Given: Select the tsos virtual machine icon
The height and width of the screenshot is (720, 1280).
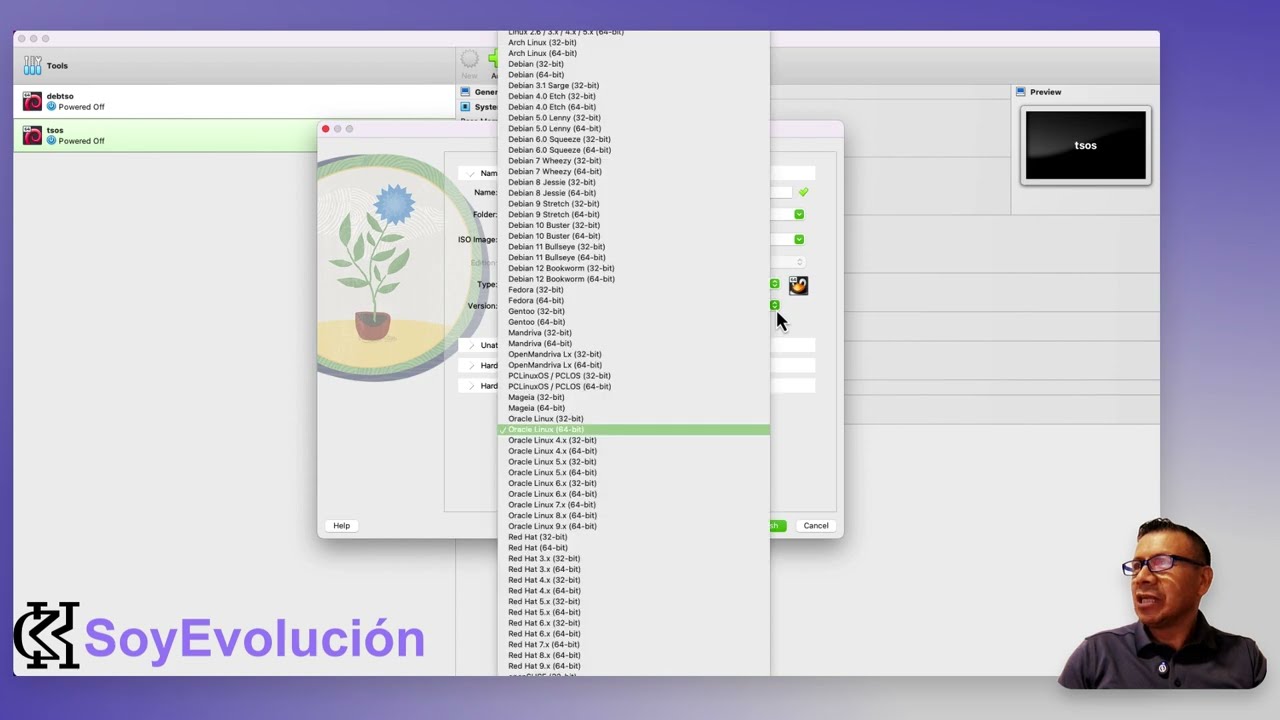Looking at the screenshot, I should (32, 135).
